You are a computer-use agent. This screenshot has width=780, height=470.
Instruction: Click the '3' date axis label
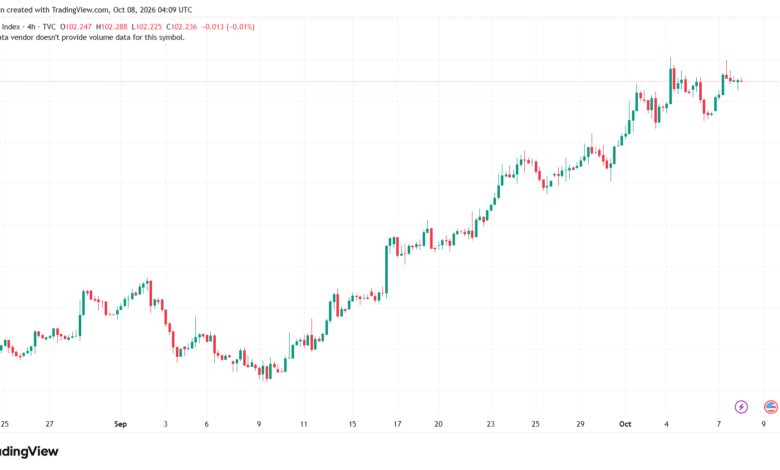pyautogui.click(x=166, y=424)
